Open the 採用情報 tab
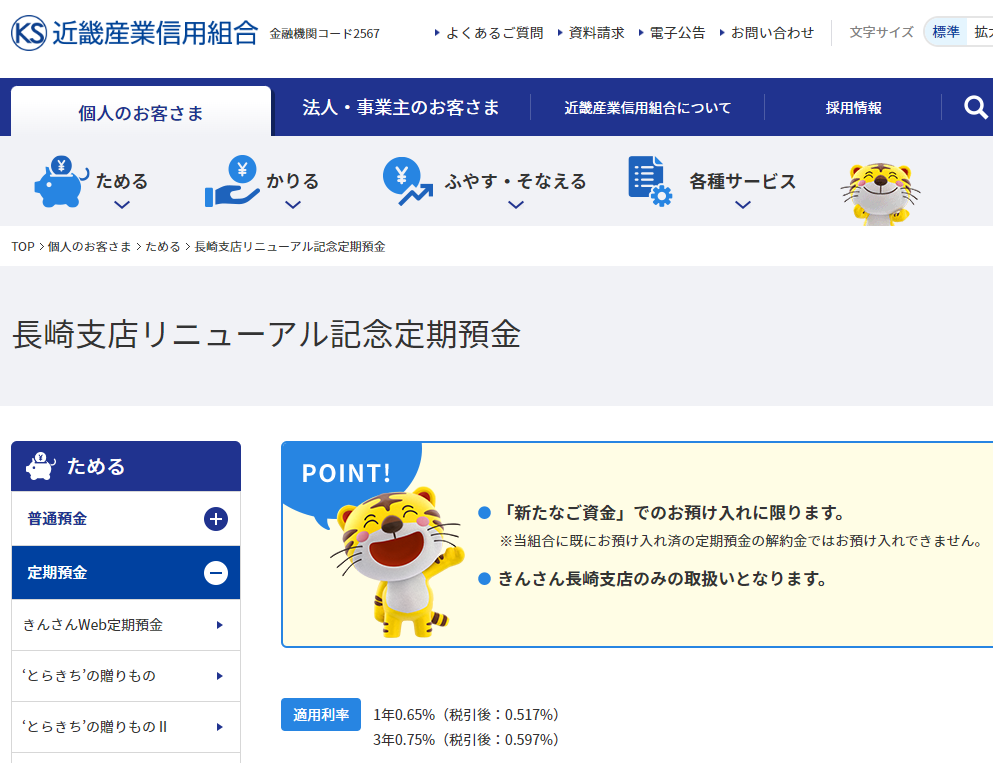This screenshot has height=763, width=993. [853, 108]
